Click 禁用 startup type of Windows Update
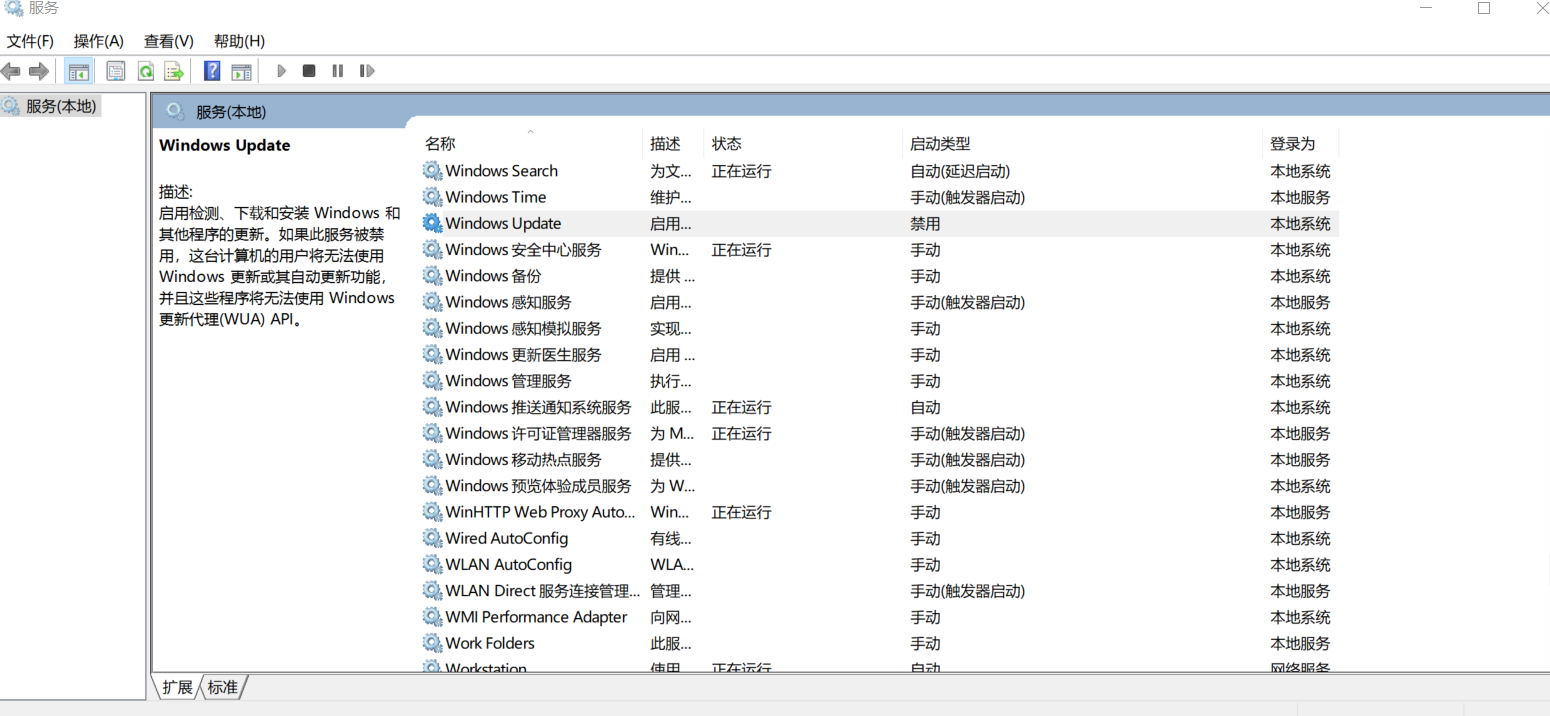1550x716 pixels. pos(925,223)
